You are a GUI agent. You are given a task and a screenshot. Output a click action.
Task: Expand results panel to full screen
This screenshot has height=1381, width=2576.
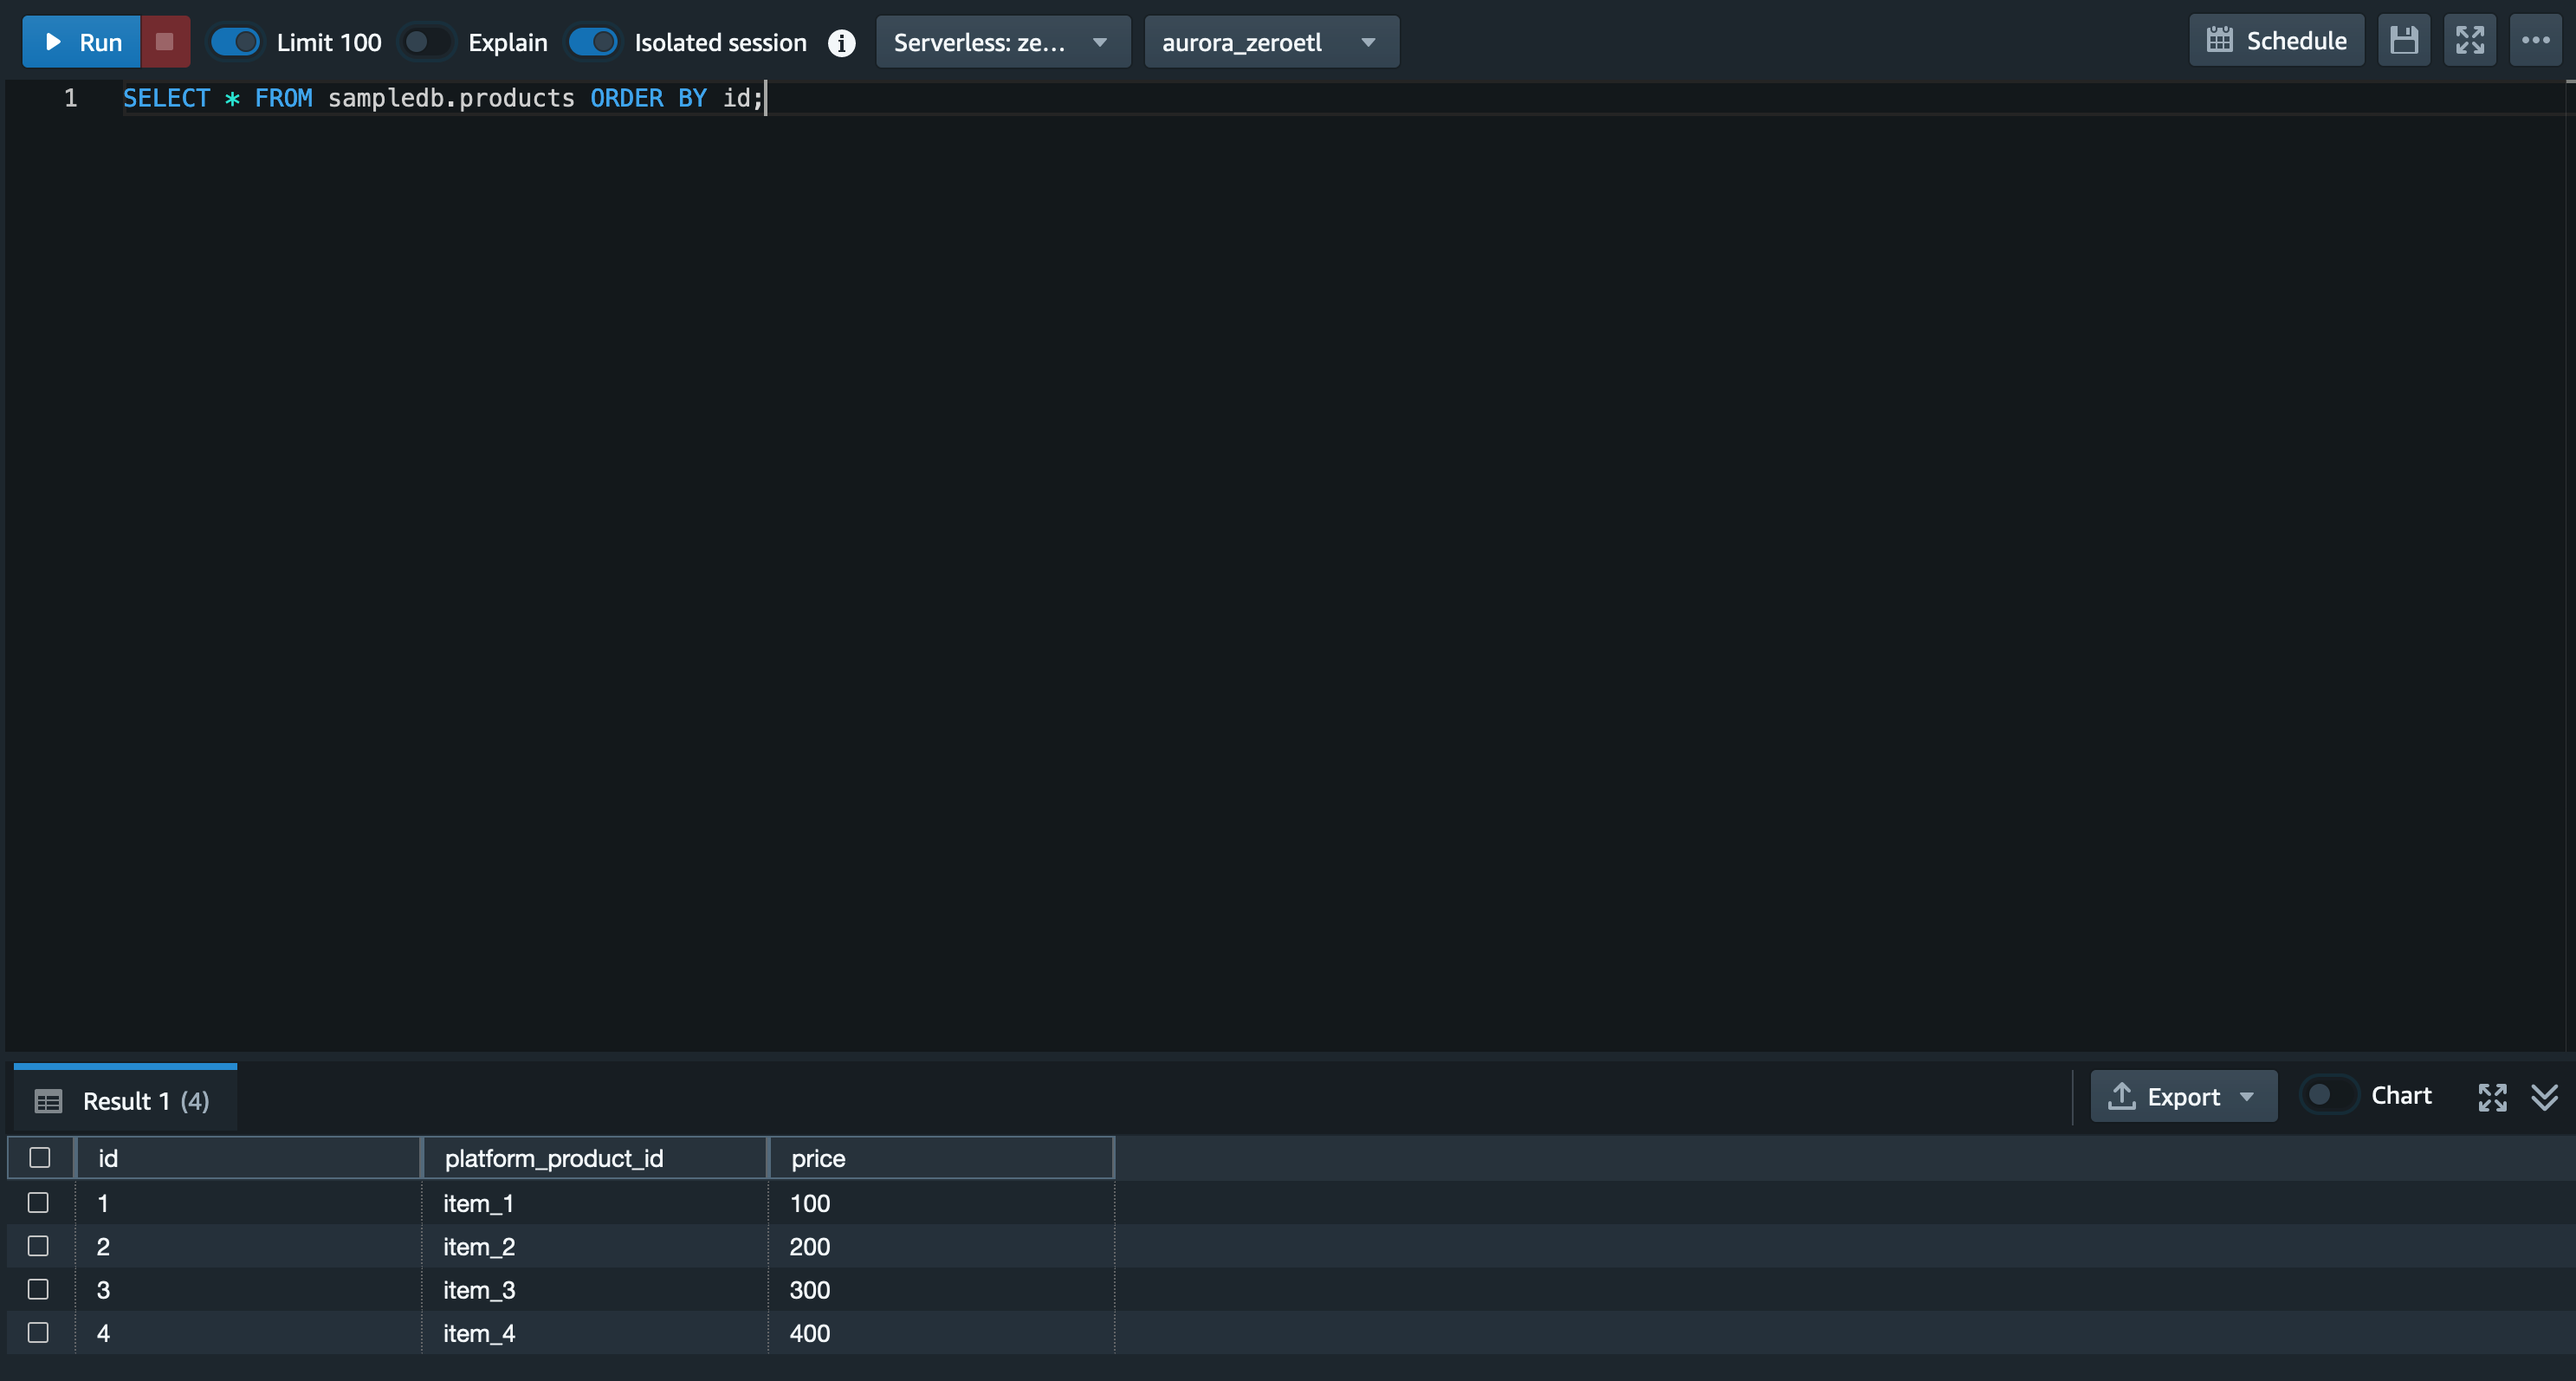coord(2492,1097)
